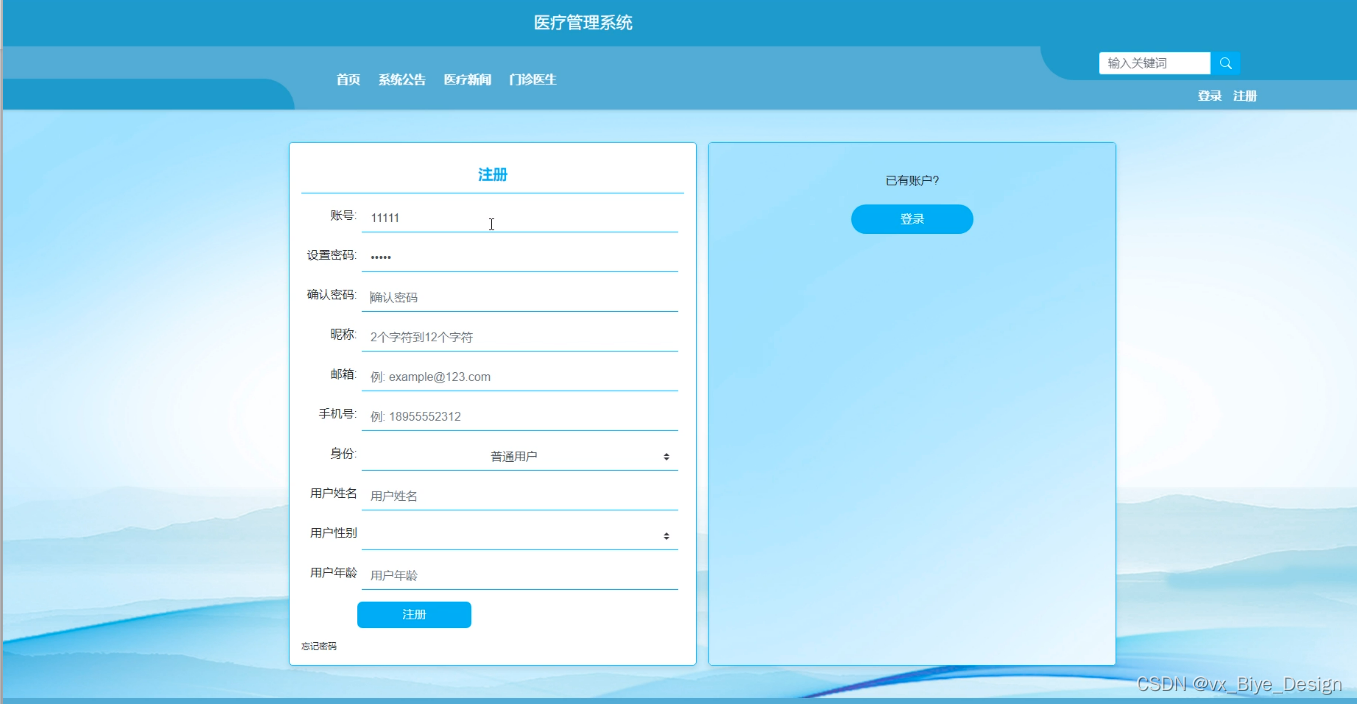Select the 门诊医生 menu item

533,80
